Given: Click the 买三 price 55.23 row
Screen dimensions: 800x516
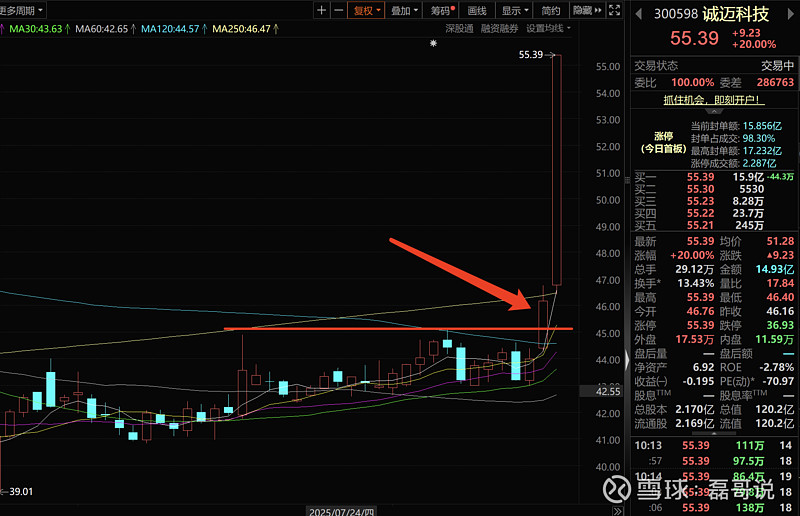Looking at the screenshot, I should tap(714, 201).
